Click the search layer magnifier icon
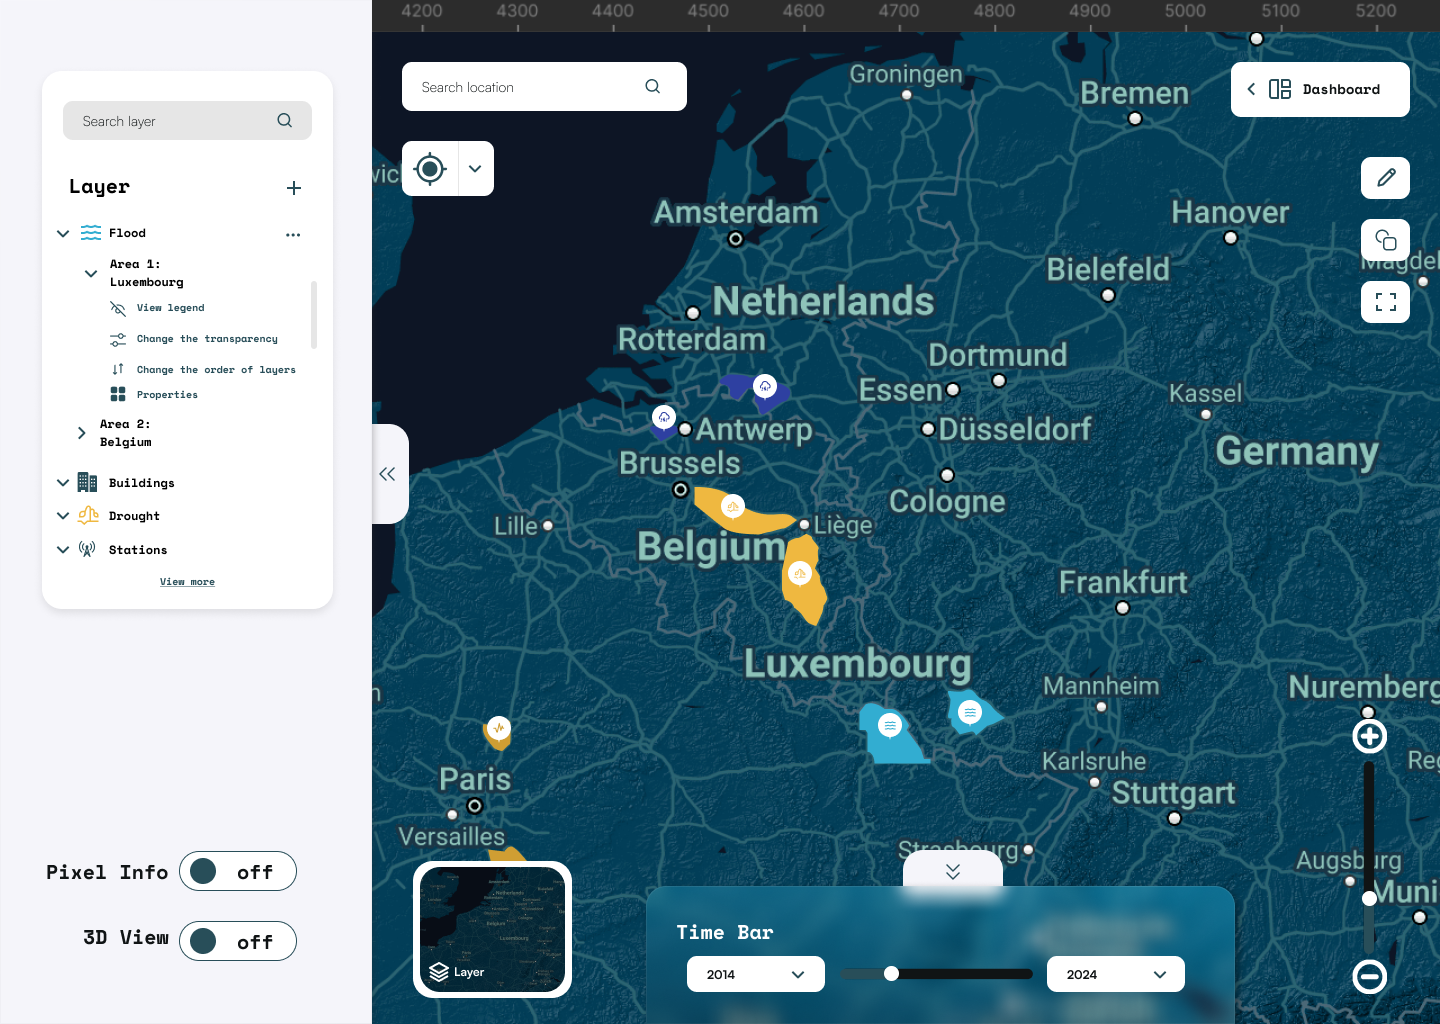Image resolution: width=1440 pixels, height=1024 pixels. pyautogui.click(x=285, y=121)
